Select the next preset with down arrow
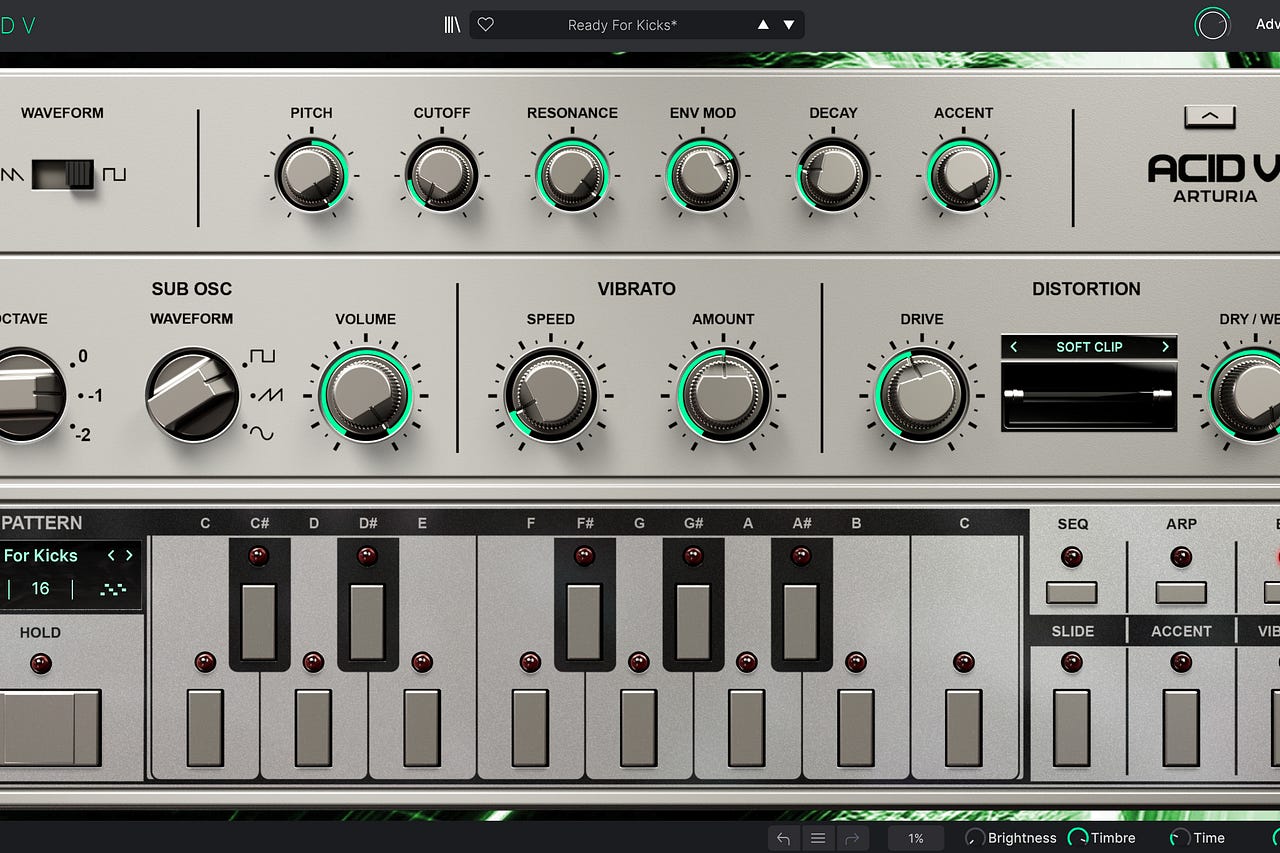This screenshot has width=1280, height=853. (x=789, y=25)
